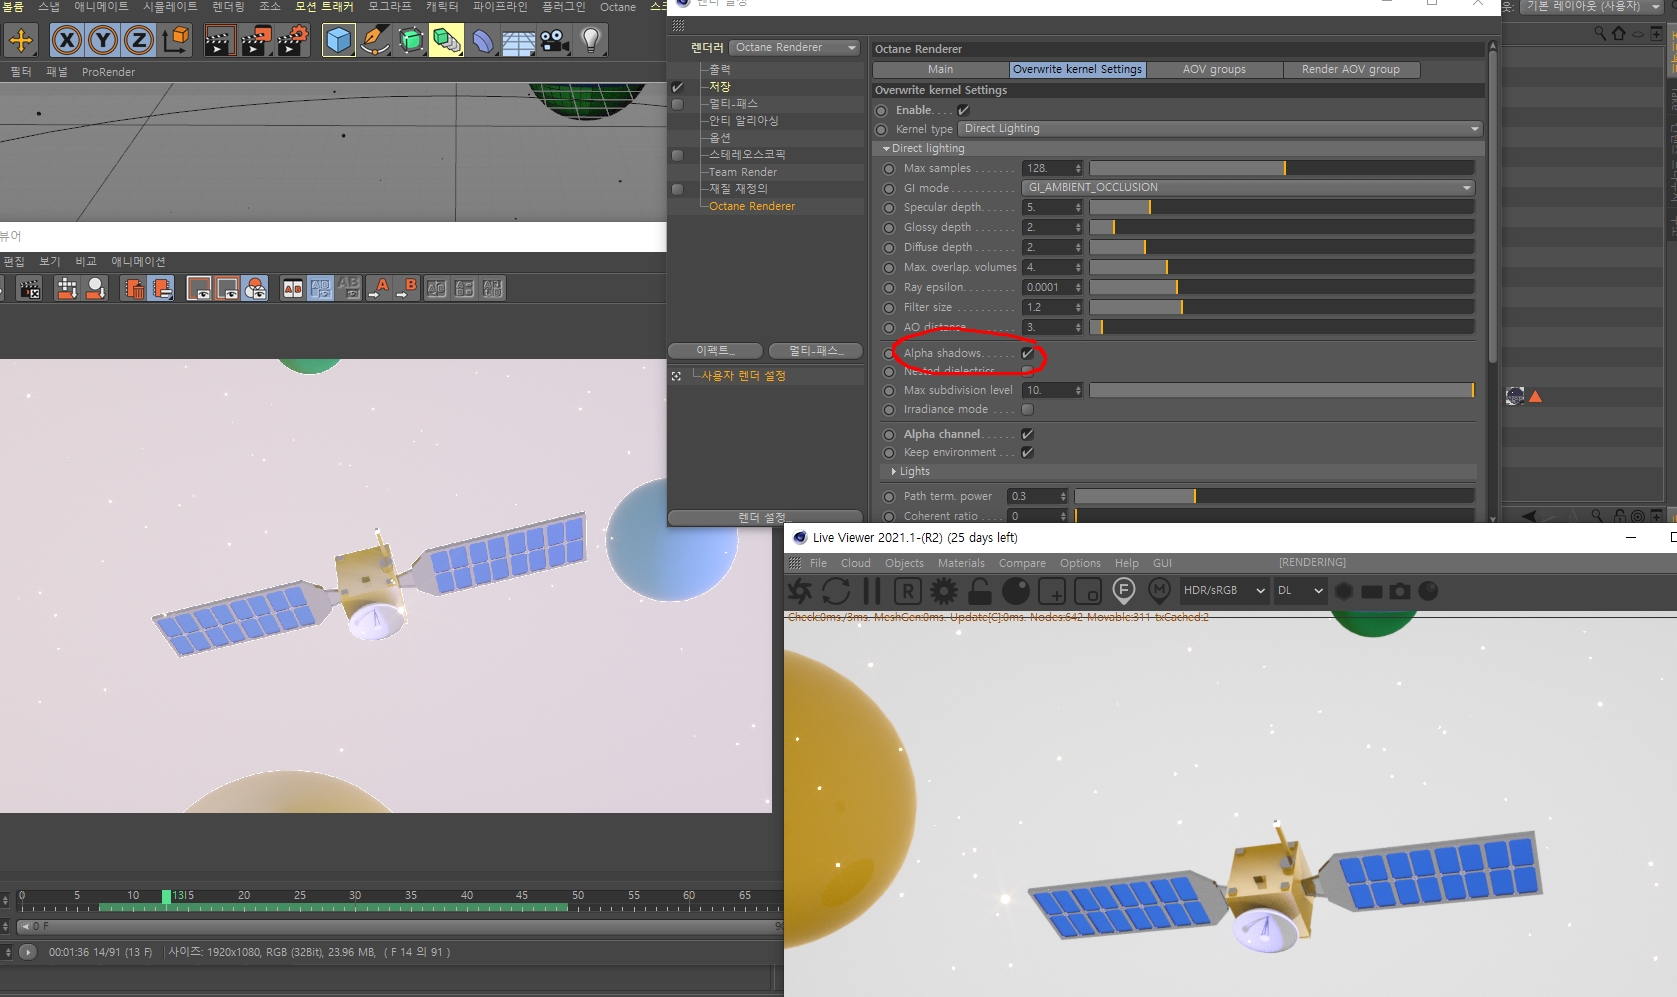Click the Specular depth stepper arrows
The width and height of the screenshot is (1677, 997).
pyautogui.click(x=1078, y=207)
